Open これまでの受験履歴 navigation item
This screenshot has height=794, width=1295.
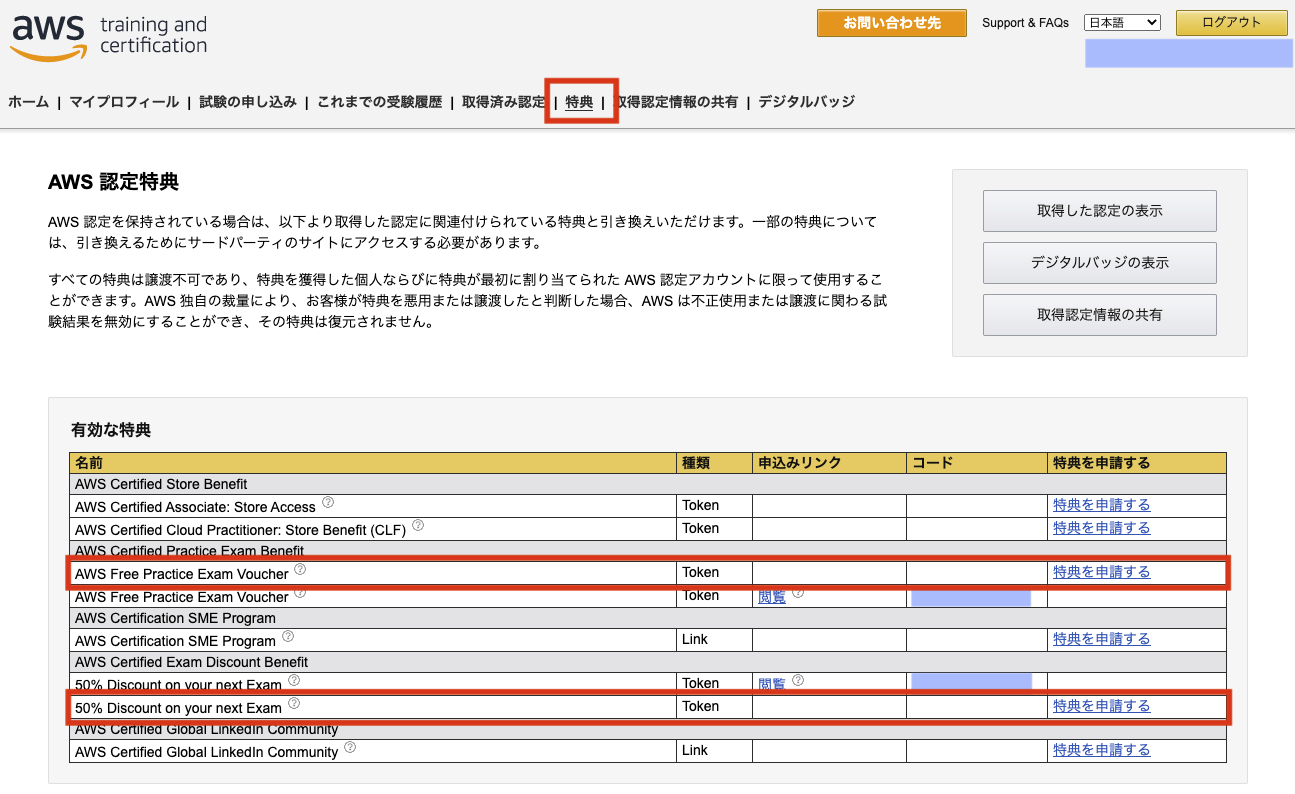(379, 101)
